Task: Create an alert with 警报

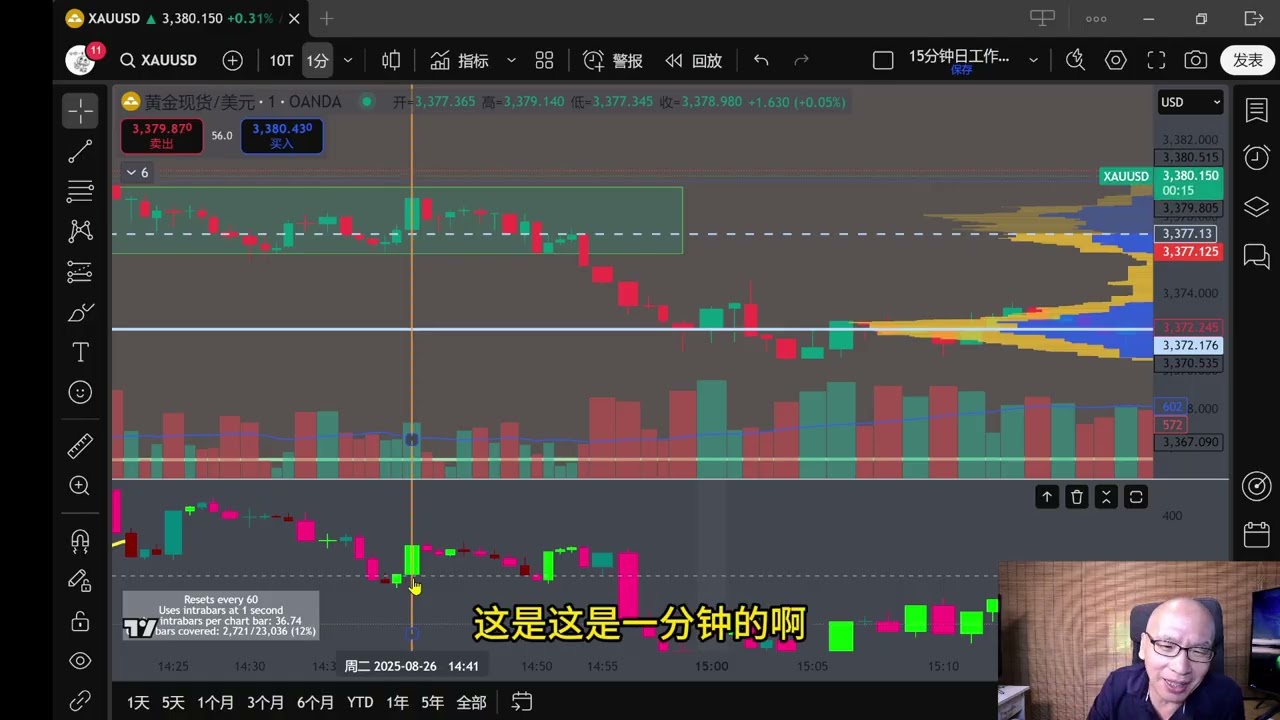Action: click(x=613, y=60)
